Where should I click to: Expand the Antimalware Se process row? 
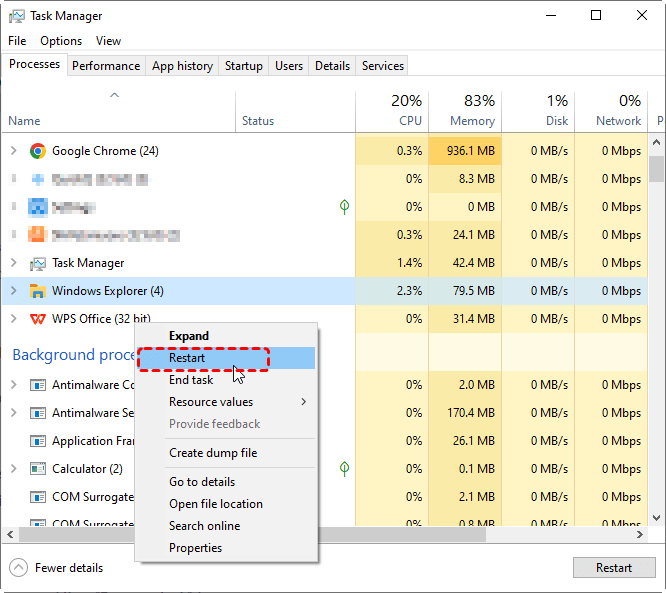tap(14, 413)
